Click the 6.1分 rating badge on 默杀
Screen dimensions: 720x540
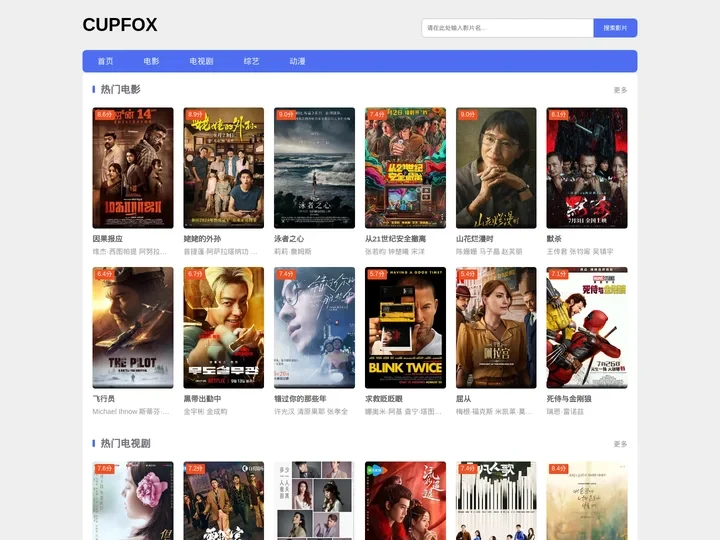point(558,114)
